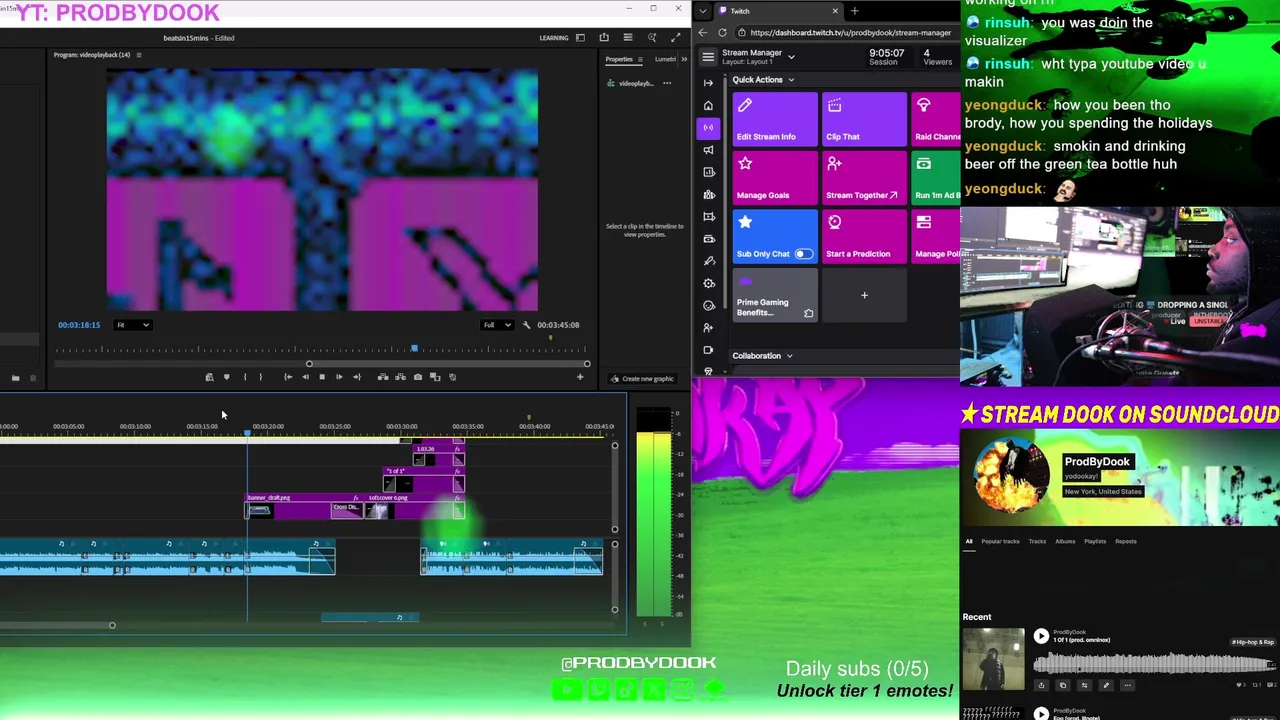Click the Twitch dashboard URL address bar
The height and width of the screenshot is (720, 1280).
click(850, 32)
